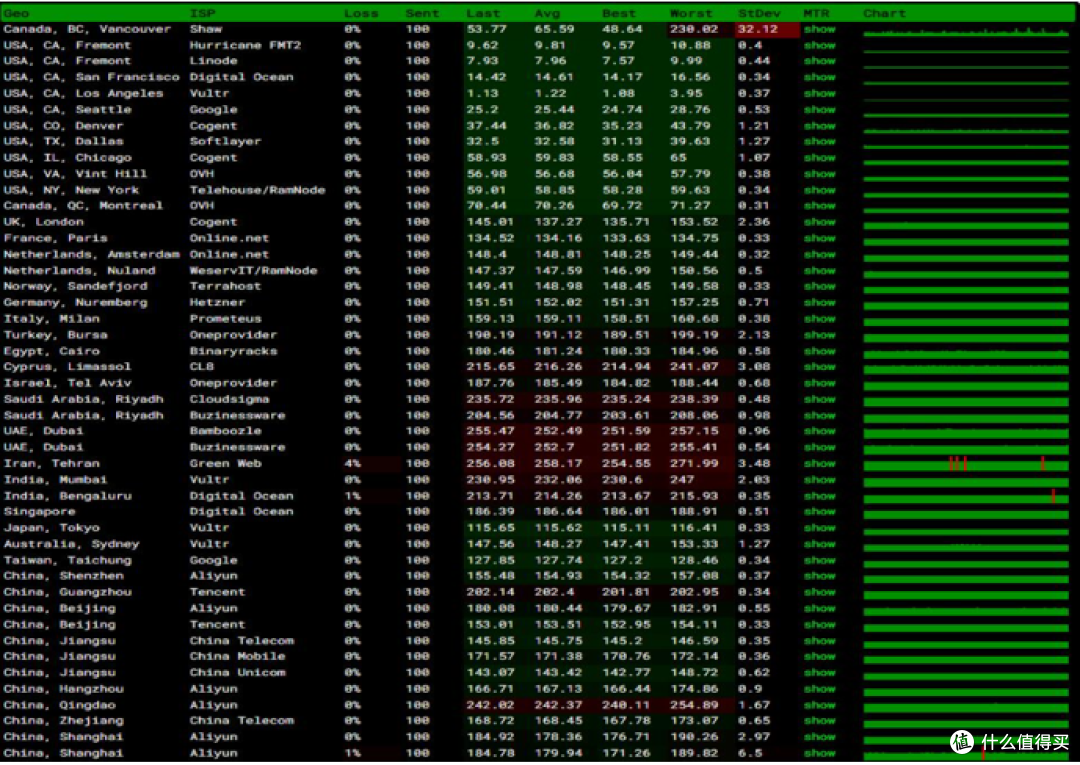Screen dimensions: 1080x765
Task: Open the show link for Taiwan, Taichung
Action: pyautogui.click(x=820, y=560)
